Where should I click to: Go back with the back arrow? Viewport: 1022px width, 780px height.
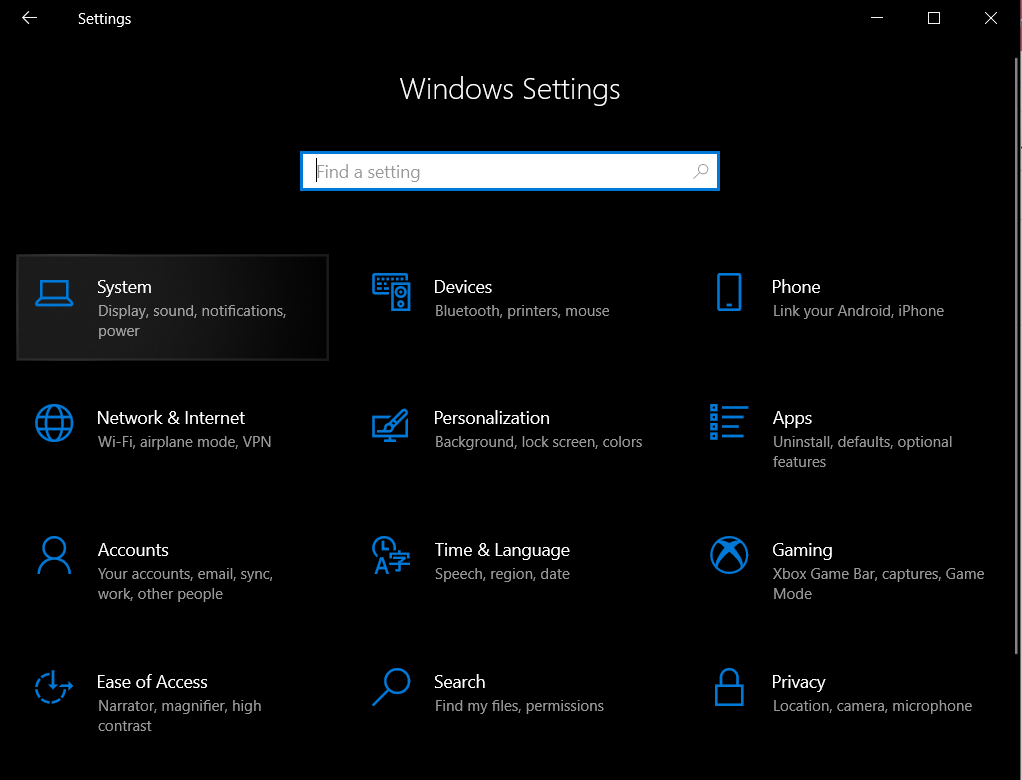(29, 18)
